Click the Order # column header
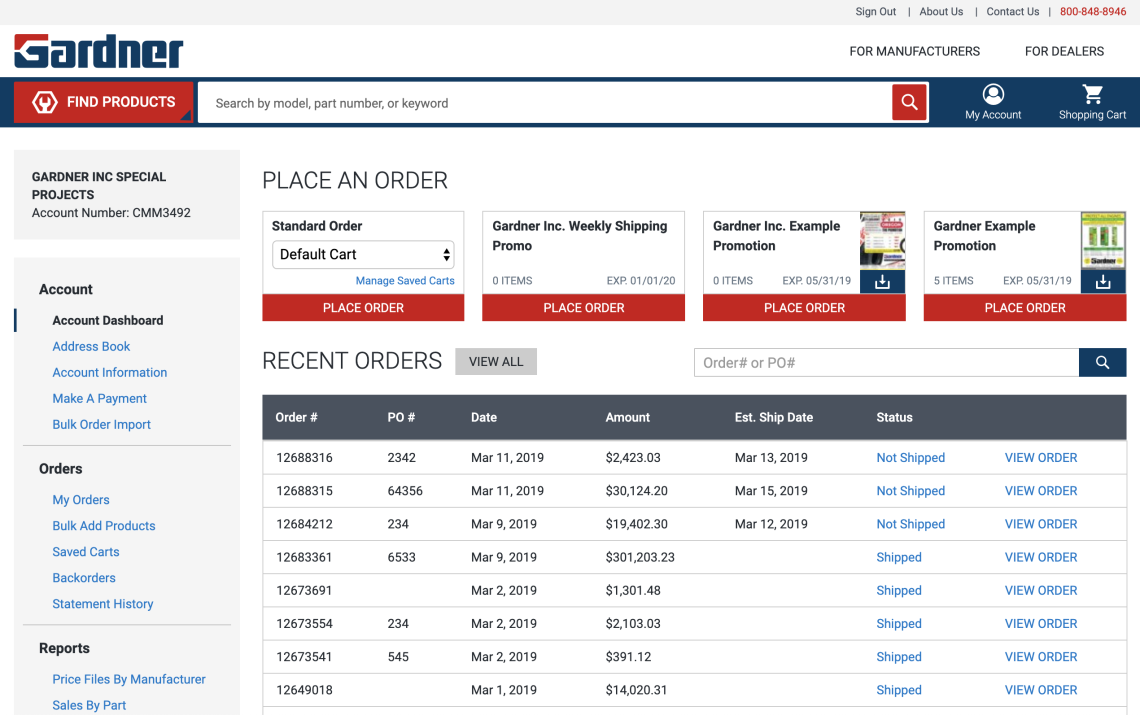This screenshot has height=715, width=1140. [296, 418]
